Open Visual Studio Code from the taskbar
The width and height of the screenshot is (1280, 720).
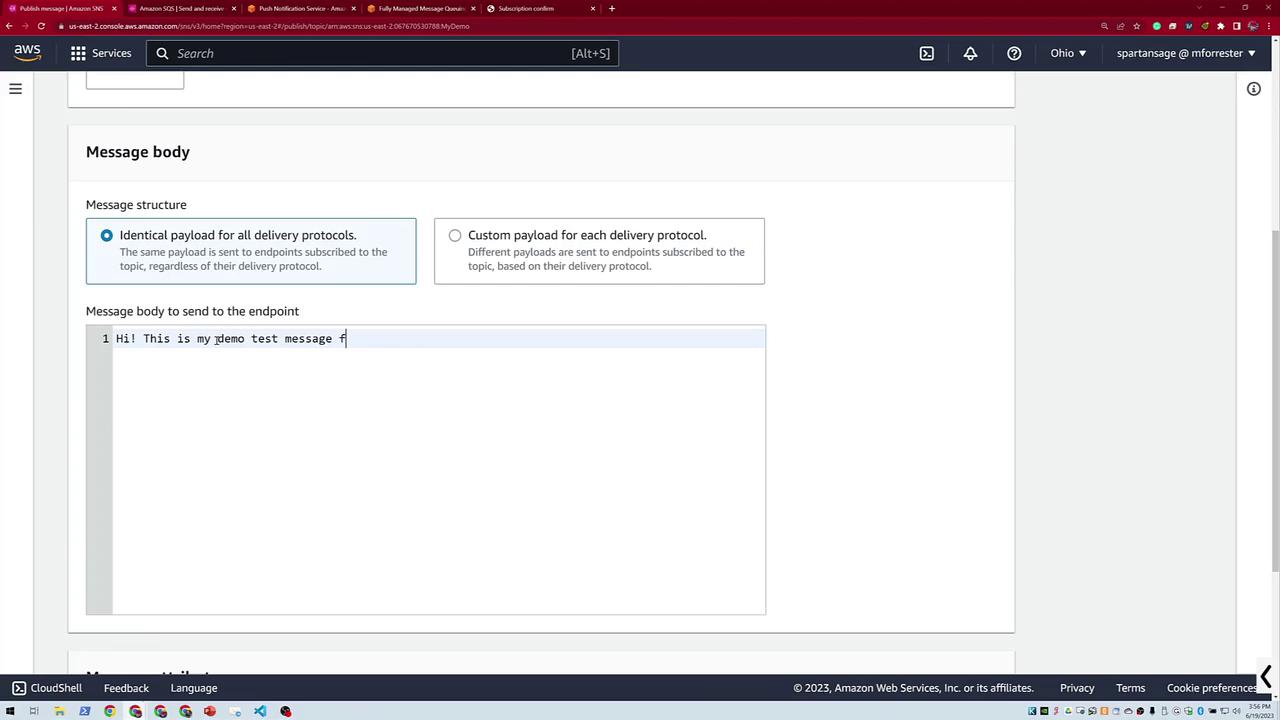(x=260, y=711)
